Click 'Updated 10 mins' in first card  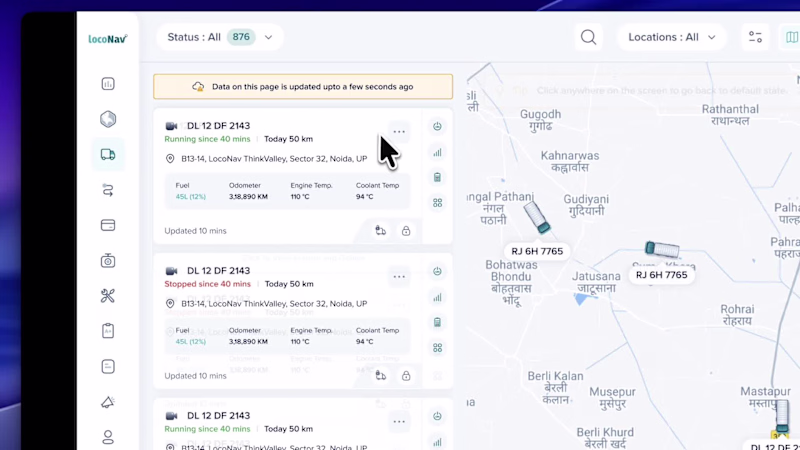(195, 231)
